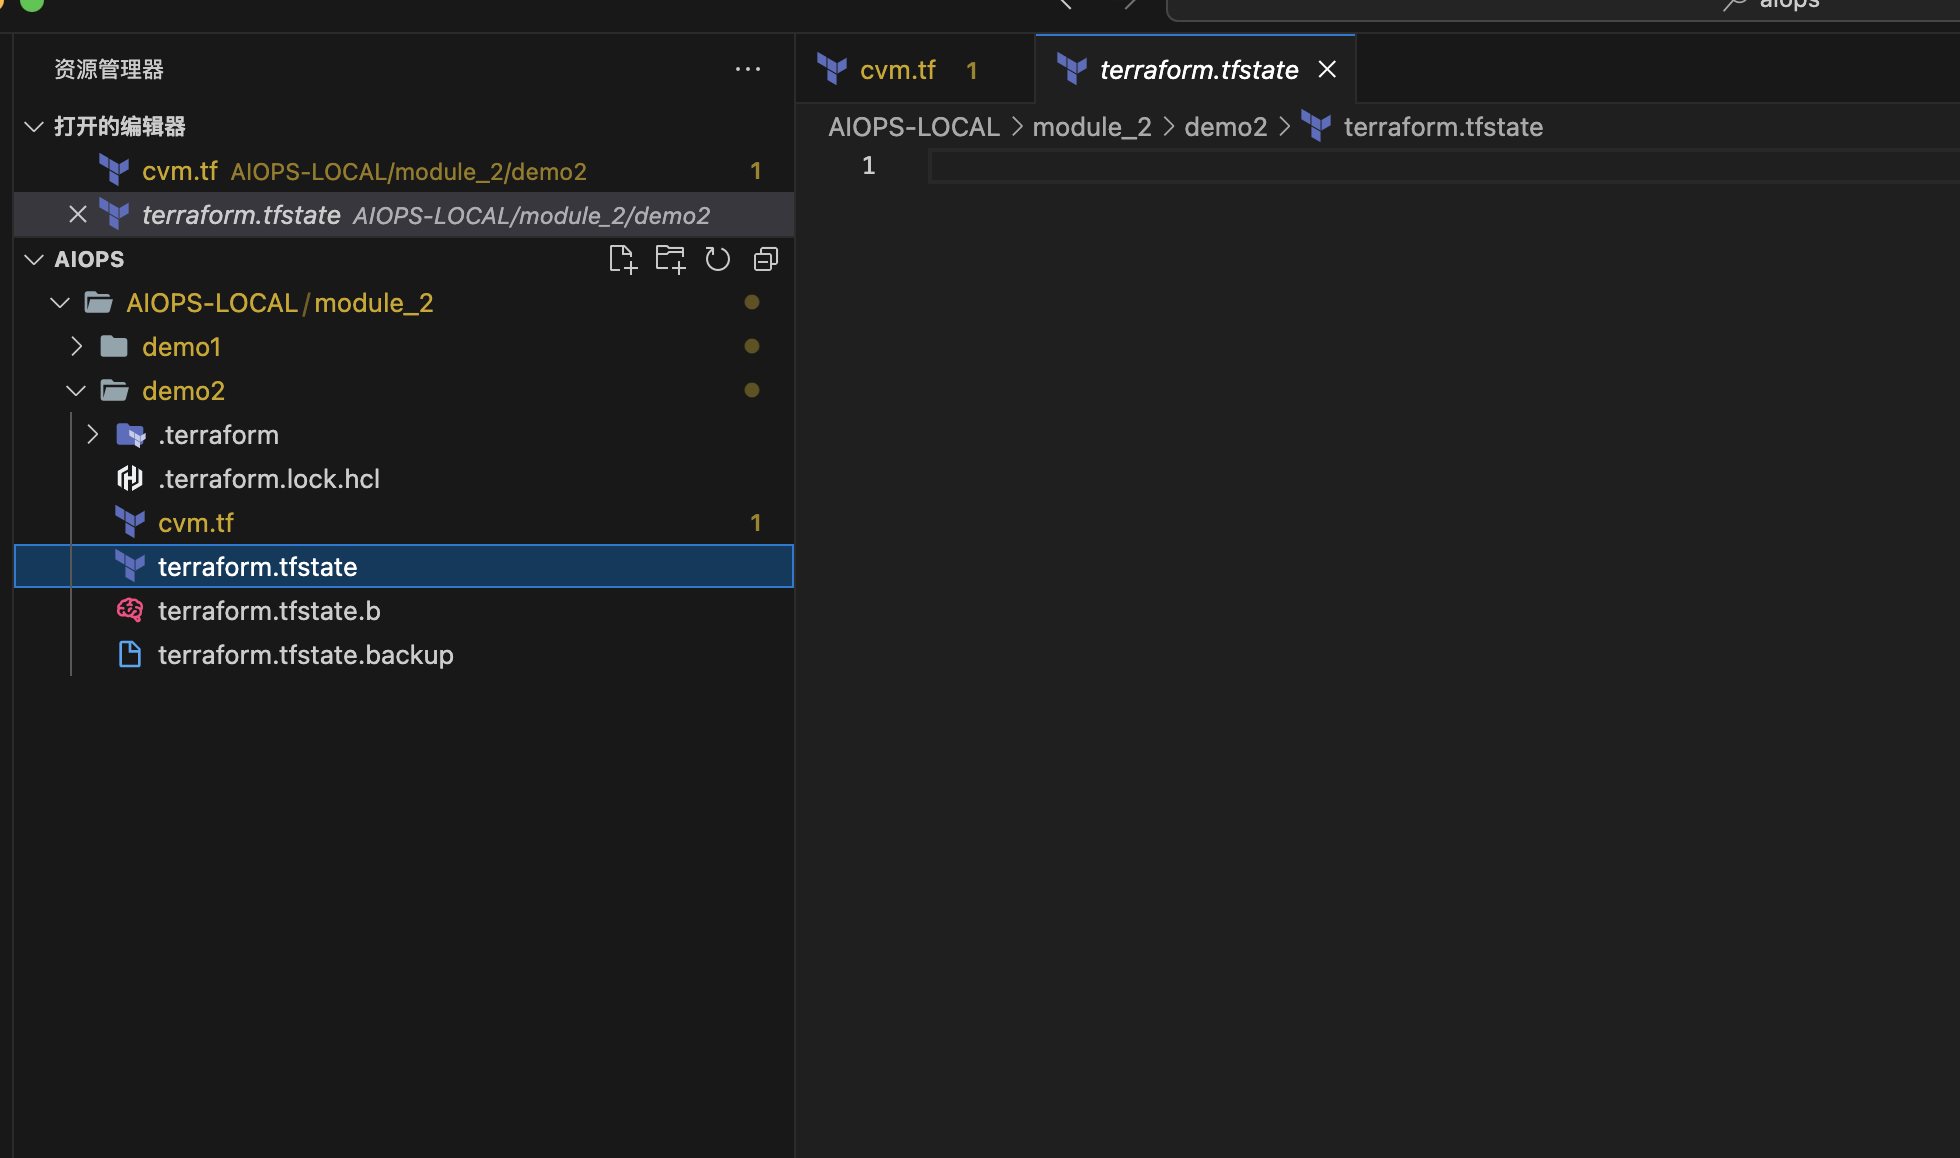1960x1158 pixels.
Task: Collapse all folders in explorer icon
Action: click(766, 259)
